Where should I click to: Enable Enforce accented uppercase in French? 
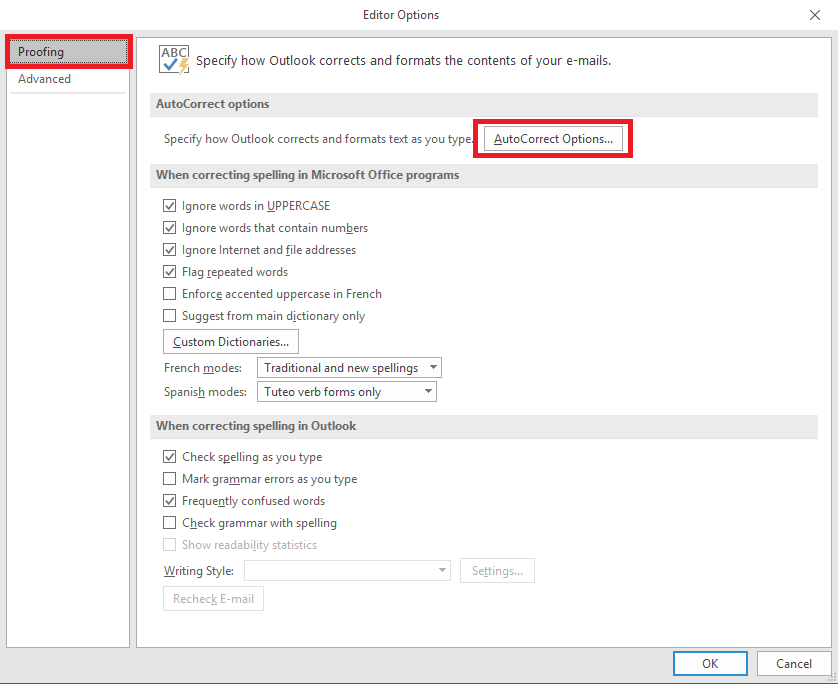click(x=170, y=293)
